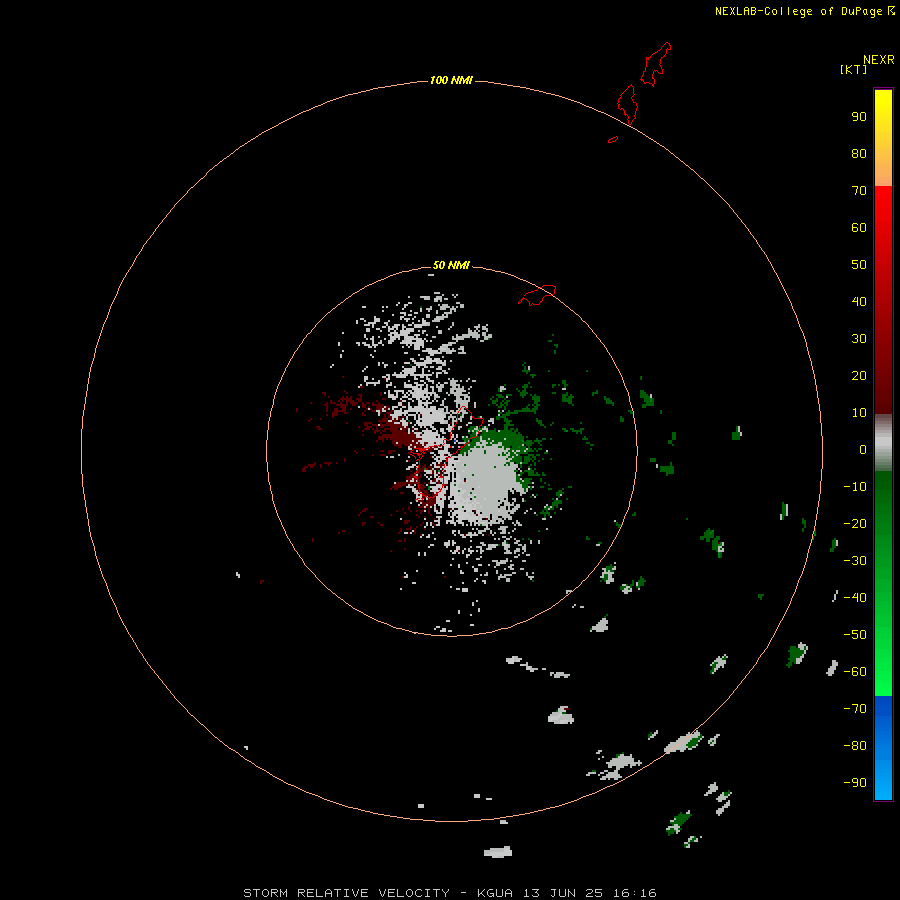Pick the yellow-orange segment of the color bar
This screenshot has width=900, height=900.
pyautogui.click(x=883, y=138)
